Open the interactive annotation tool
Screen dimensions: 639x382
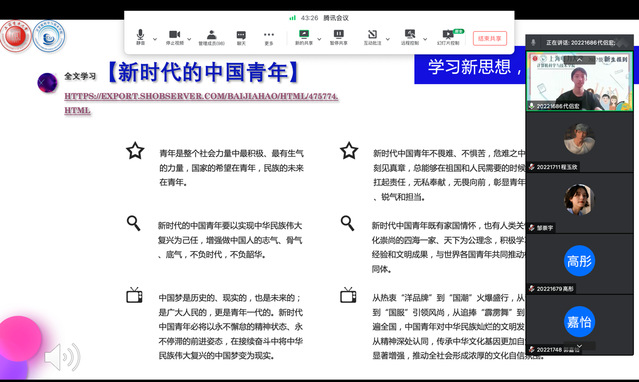pos(372,37)
